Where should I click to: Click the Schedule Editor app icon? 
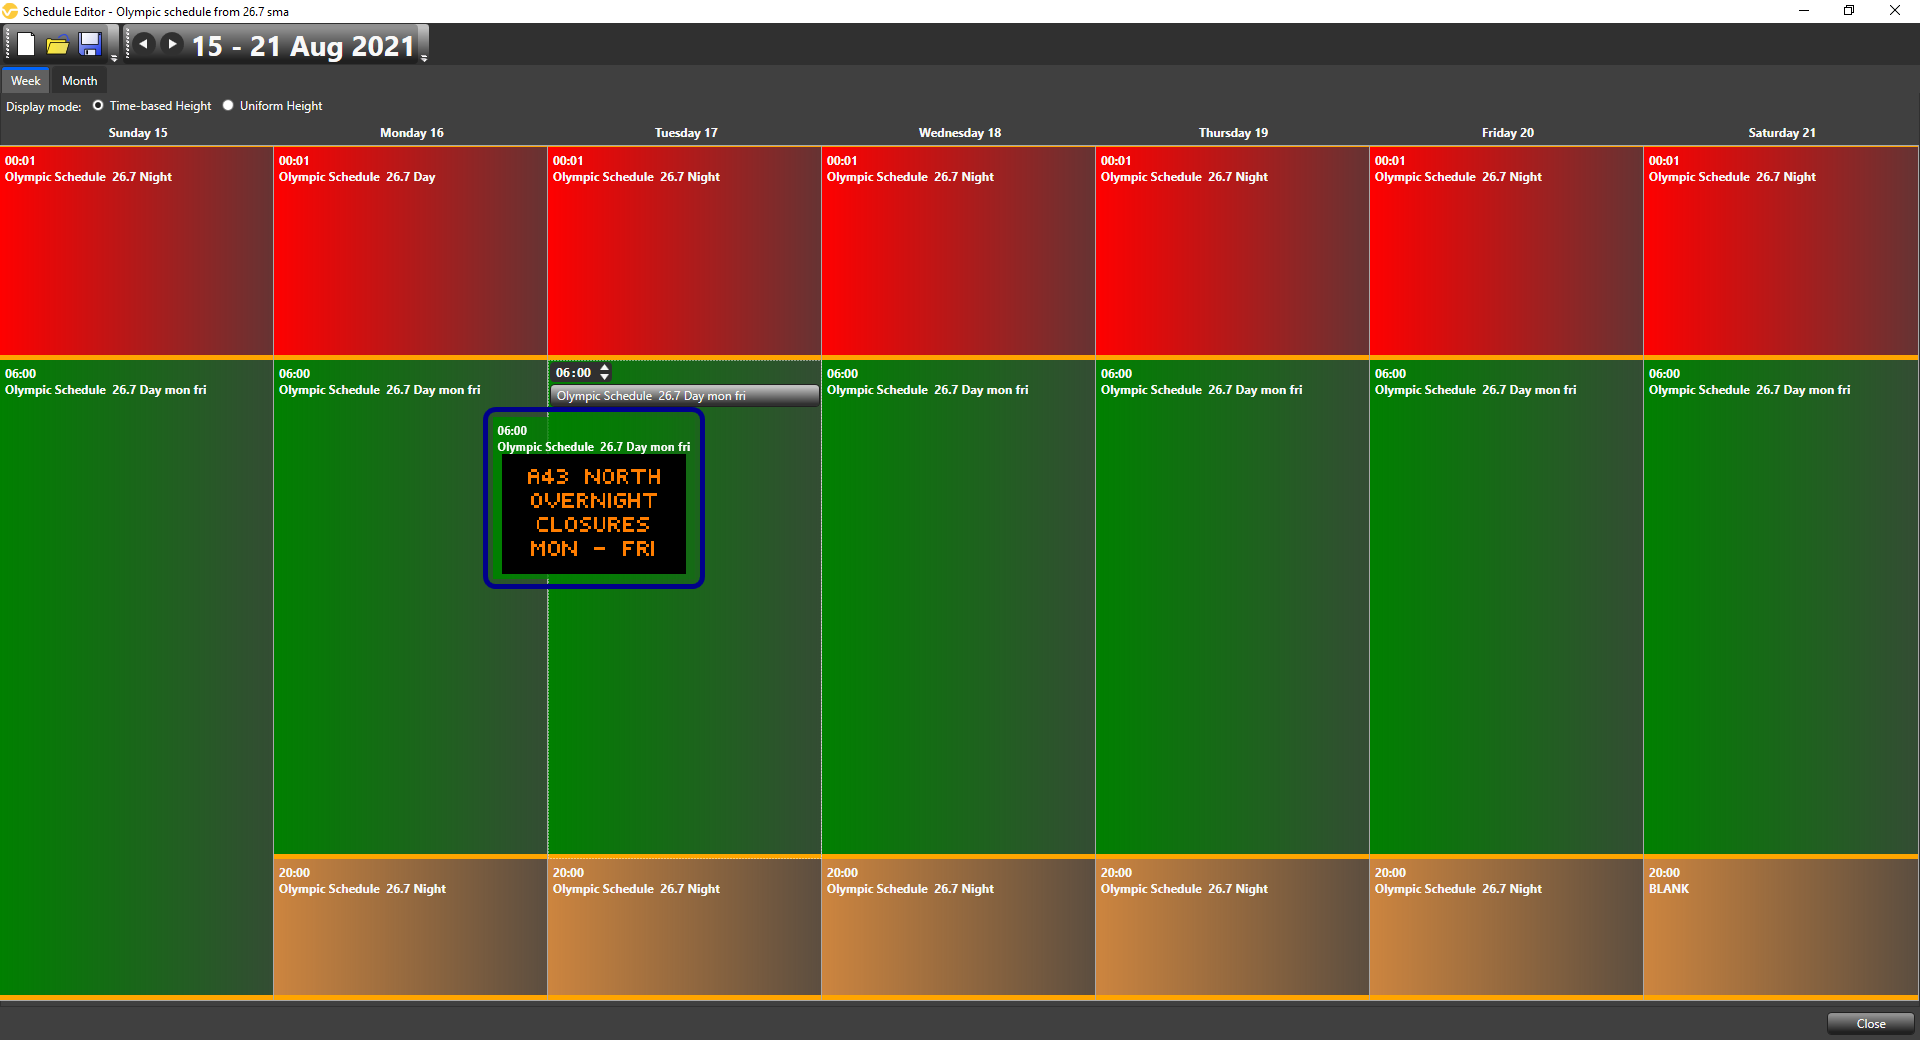click(x=10, y=11)
